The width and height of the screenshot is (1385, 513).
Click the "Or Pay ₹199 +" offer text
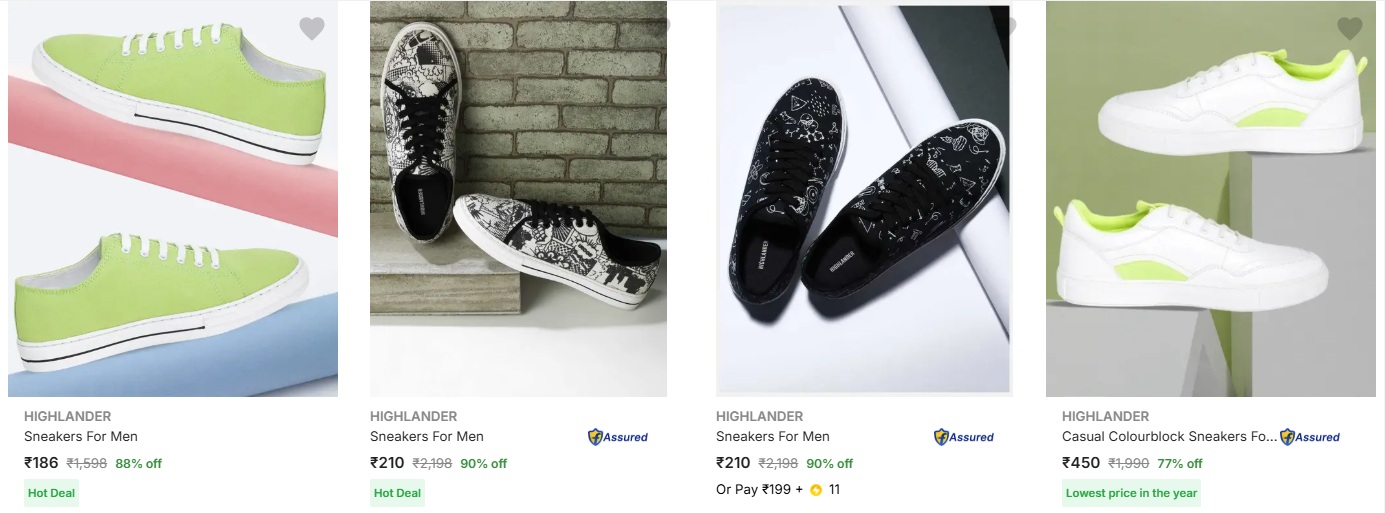(760, 490)
